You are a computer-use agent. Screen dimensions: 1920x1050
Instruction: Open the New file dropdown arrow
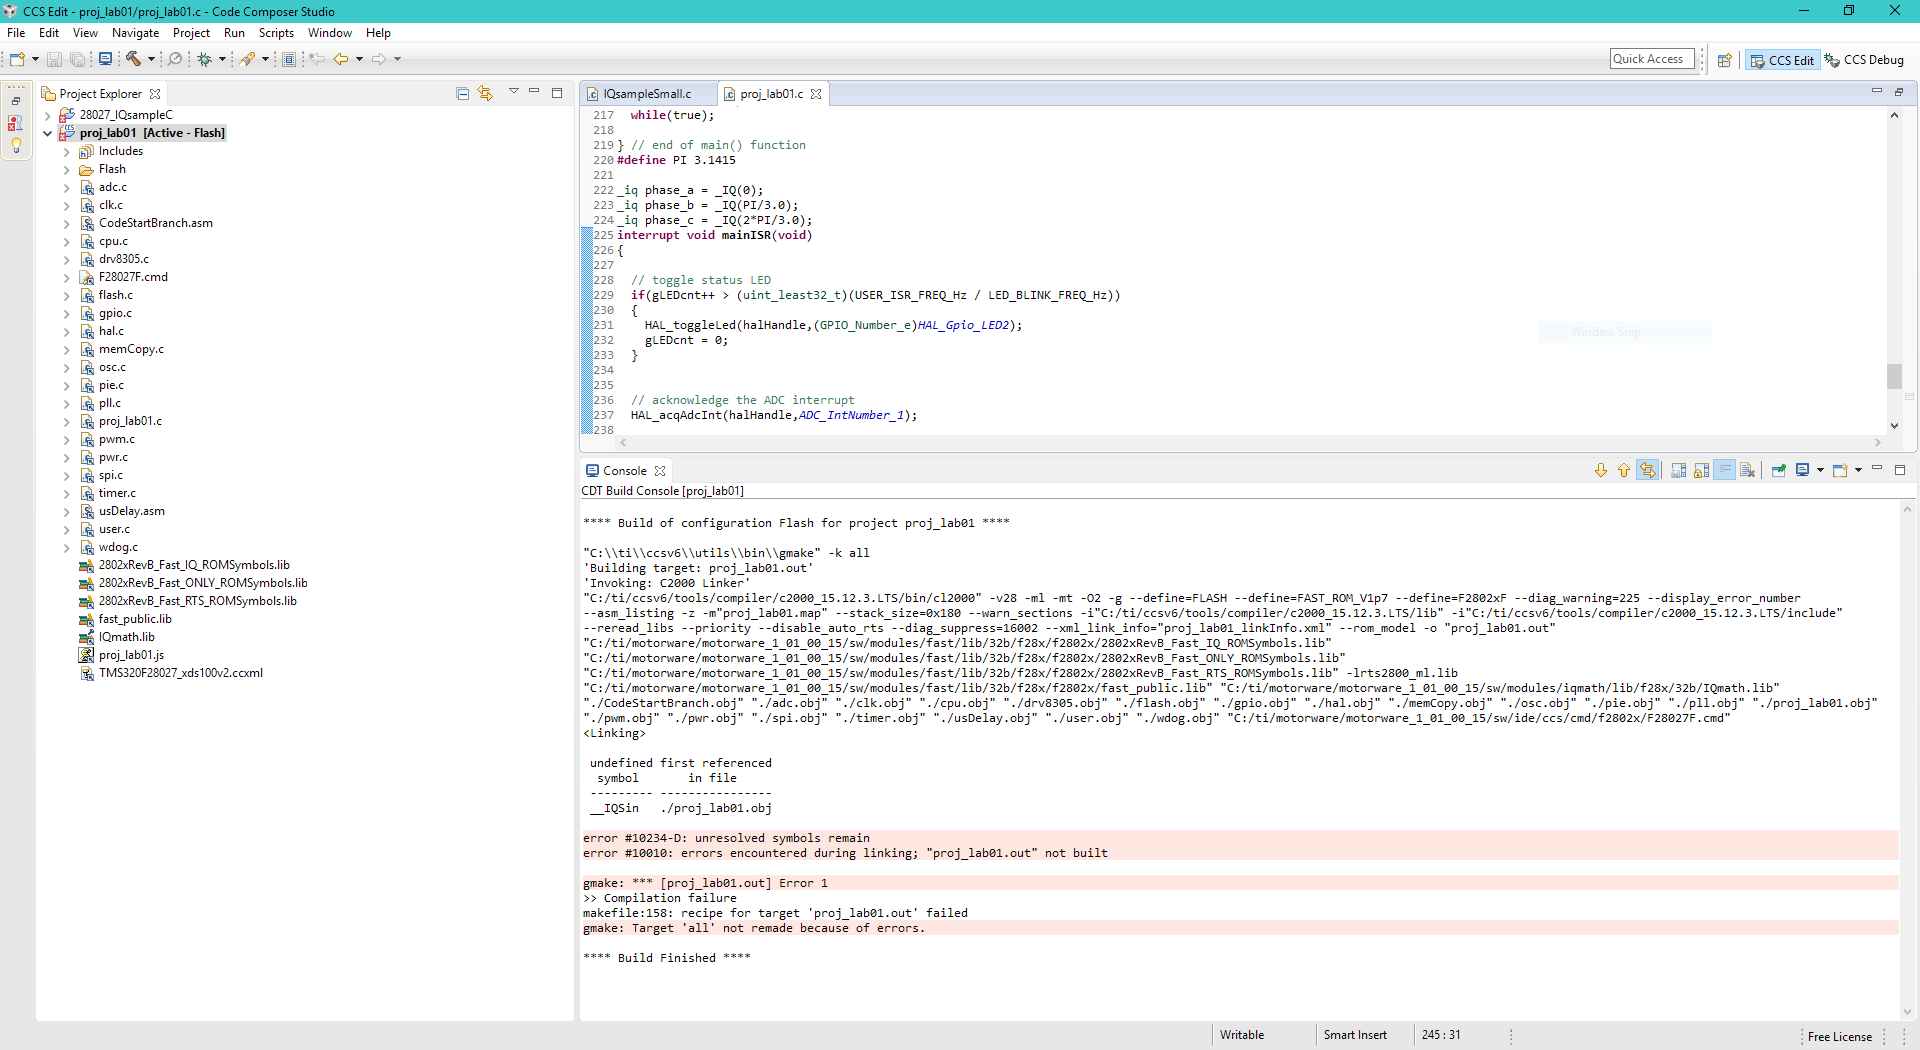click(36, 59)
